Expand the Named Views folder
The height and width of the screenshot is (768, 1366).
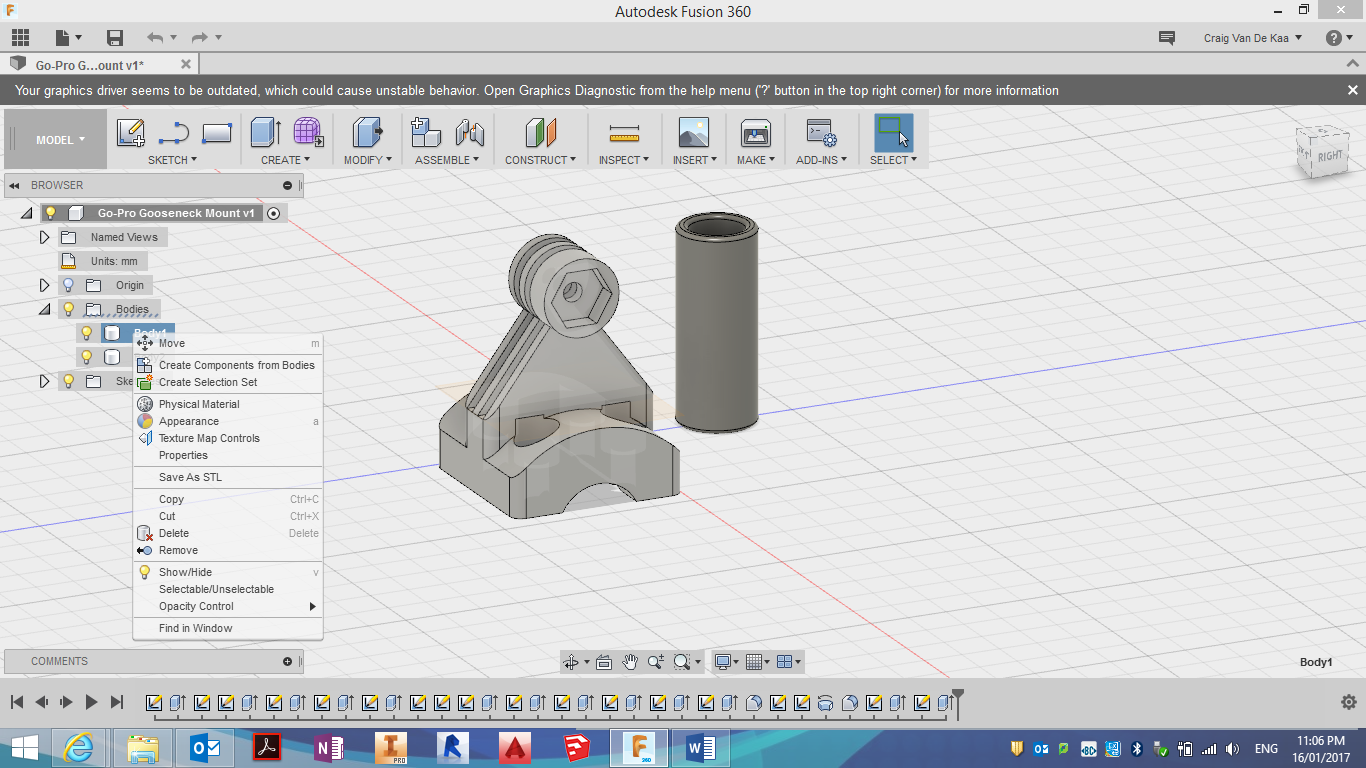(44, 237)
